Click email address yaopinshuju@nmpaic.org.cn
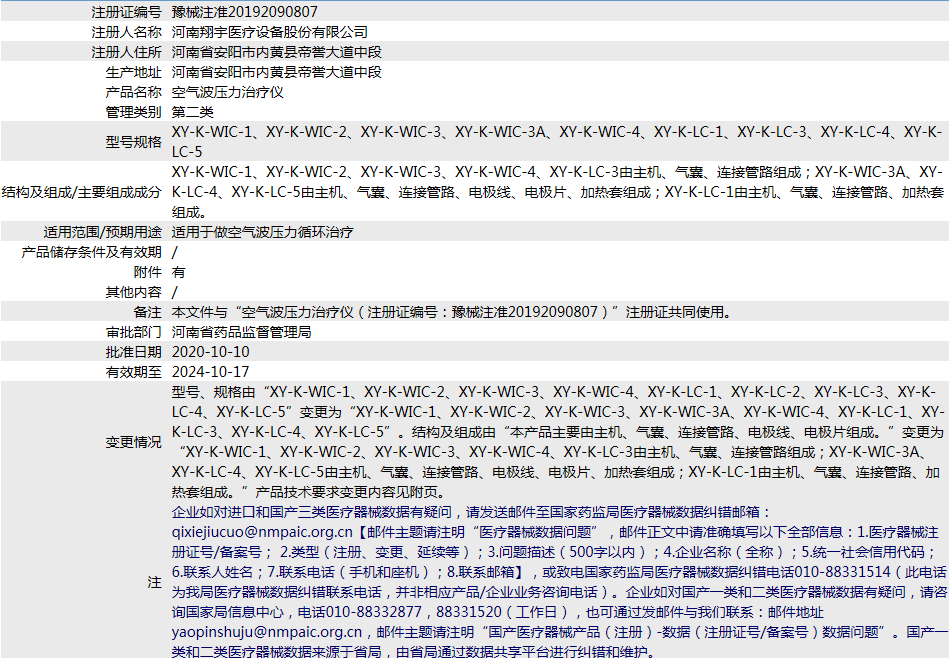This screenshot has height=658, width=952. tap(267, 633)
